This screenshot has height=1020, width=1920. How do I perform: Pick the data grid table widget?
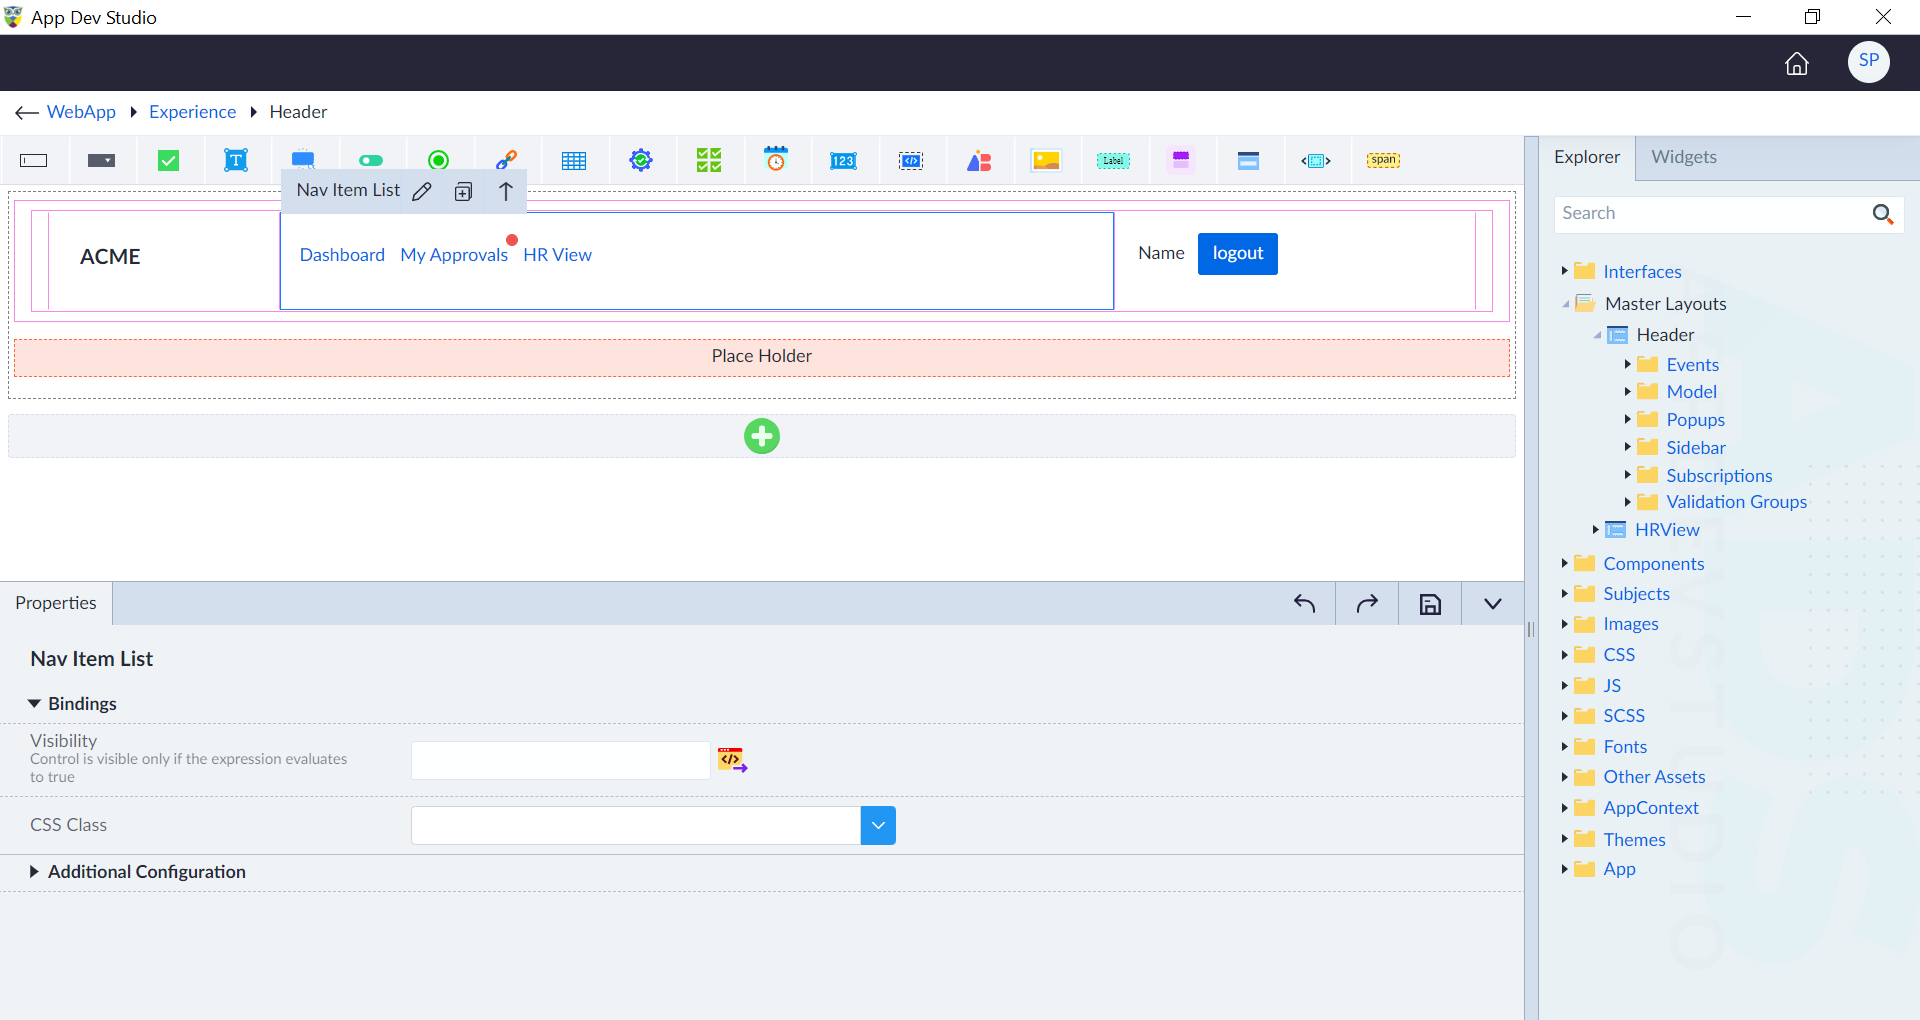[x=574, y=160]
